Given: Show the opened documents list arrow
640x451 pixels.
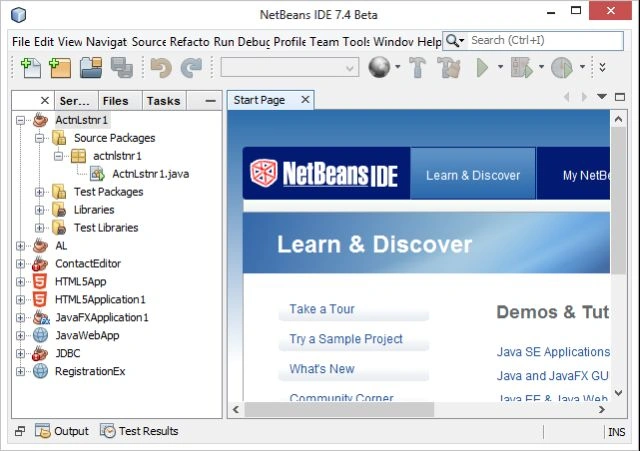Looking at the screenshot, I should click(x=602, y=97).
